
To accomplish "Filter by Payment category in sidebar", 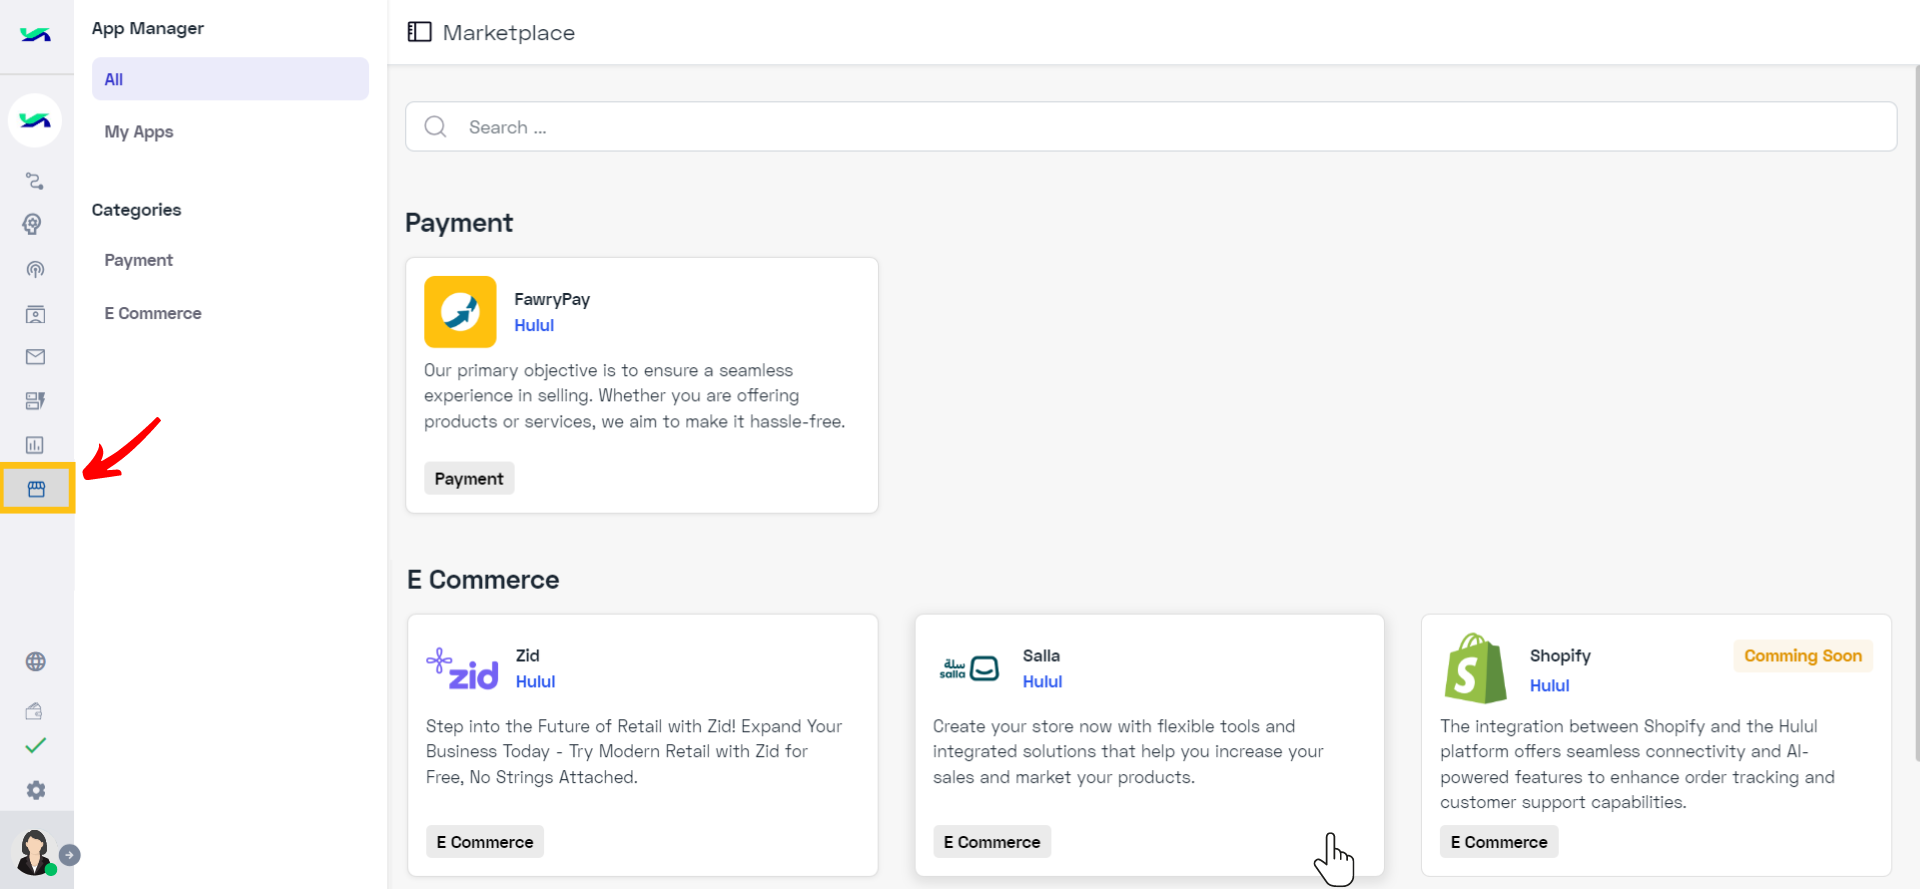I will 139,260.
